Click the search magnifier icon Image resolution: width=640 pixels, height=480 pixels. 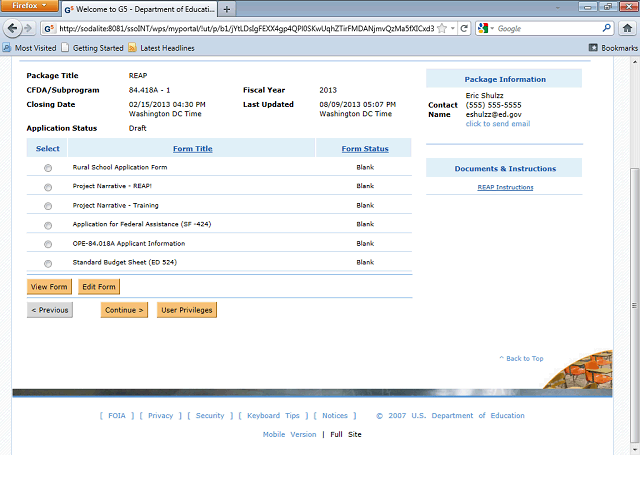click(607, 28)
